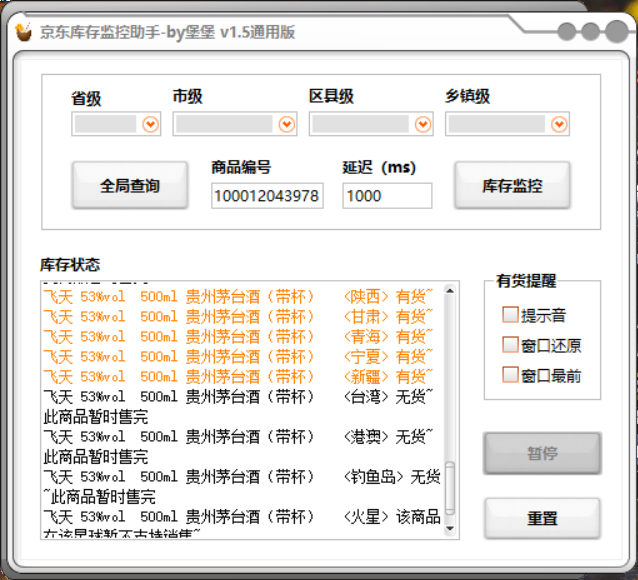Select the <陕西> 有货 row
The width and height of the screenshot is (638, 580).
pos(238,296)
